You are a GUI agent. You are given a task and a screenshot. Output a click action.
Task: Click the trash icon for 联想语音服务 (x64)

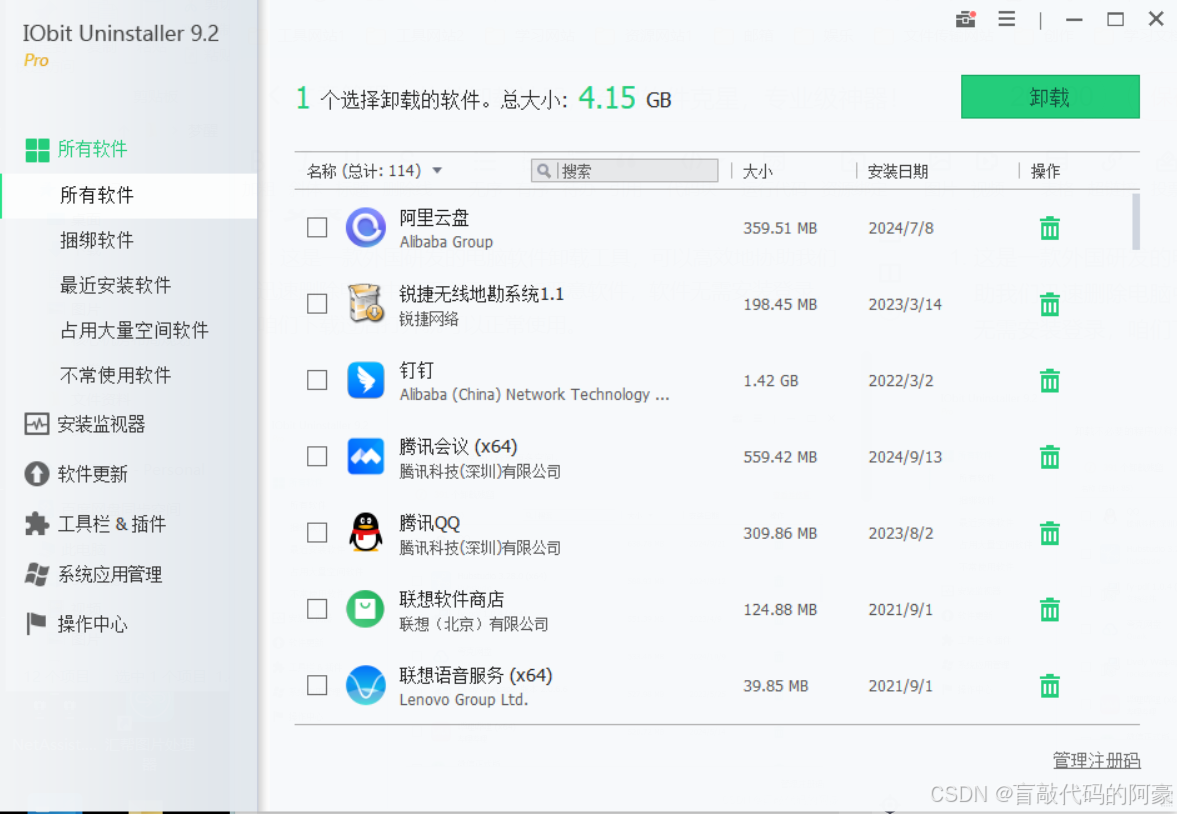1049,686
